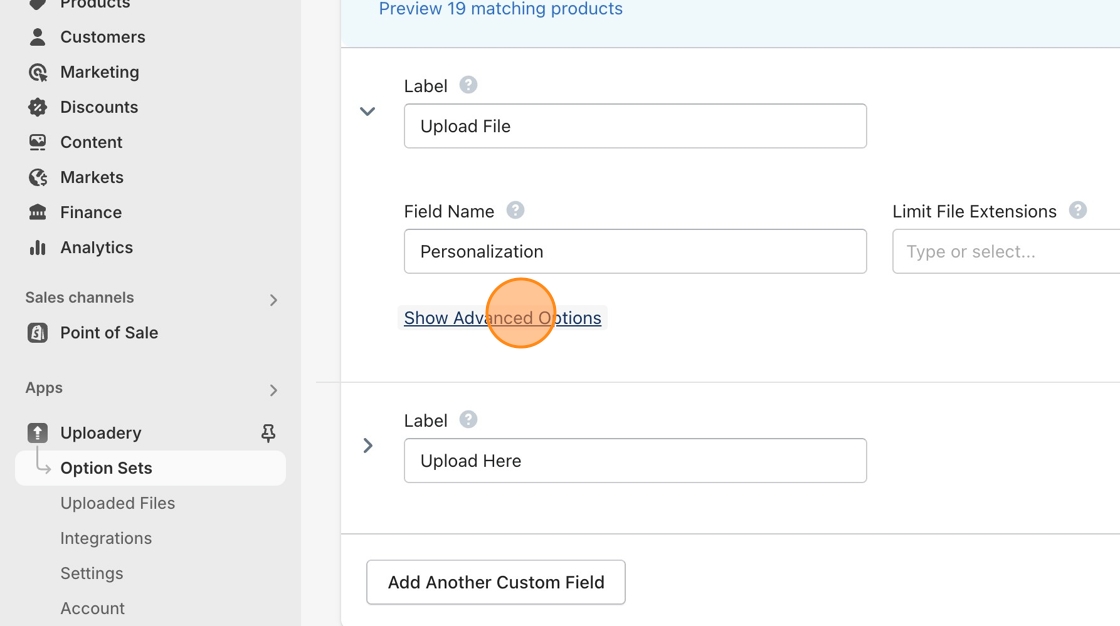Click the Personalization Field Name input
The height and width of the screenshot is (626, 1120).
click(635, 252)
